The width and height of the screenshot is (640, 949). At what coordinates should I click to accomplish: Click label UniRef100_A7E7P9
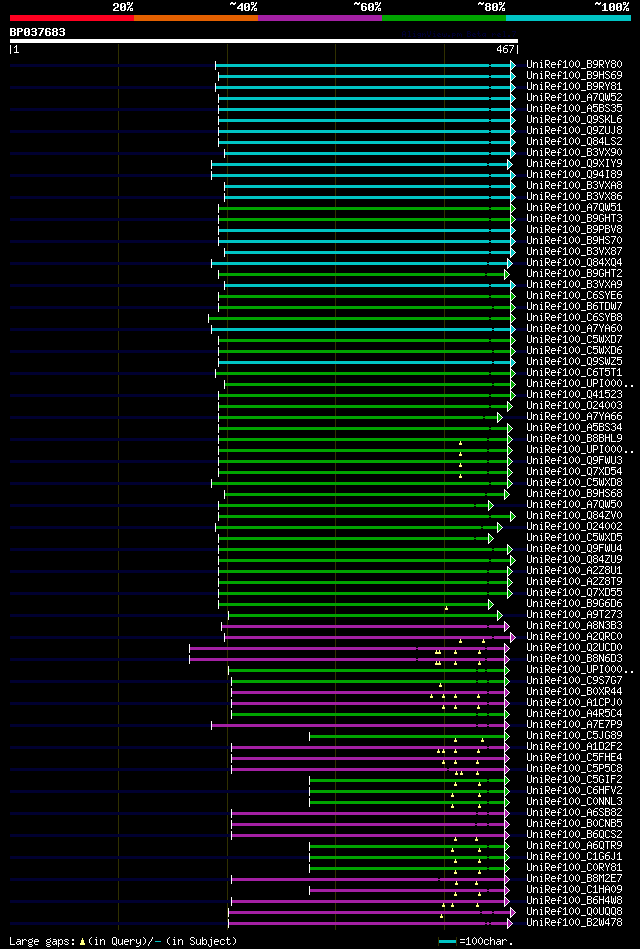coord(574,724)
